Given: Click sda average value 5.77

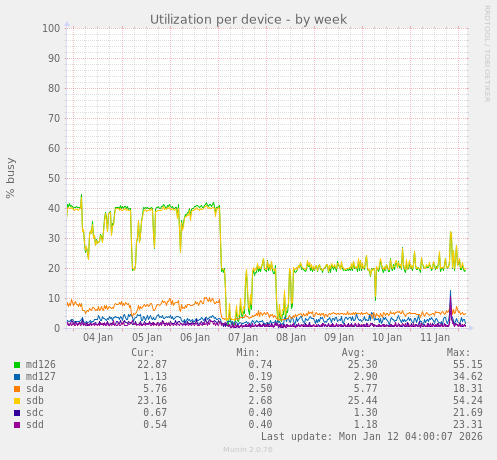Looking at the screenshot, I should 366,389.
